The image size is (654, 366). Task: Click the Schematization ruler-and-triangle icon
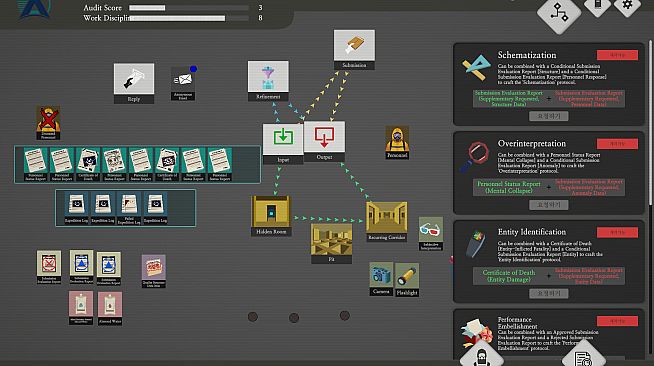click(x=476, y=68)
